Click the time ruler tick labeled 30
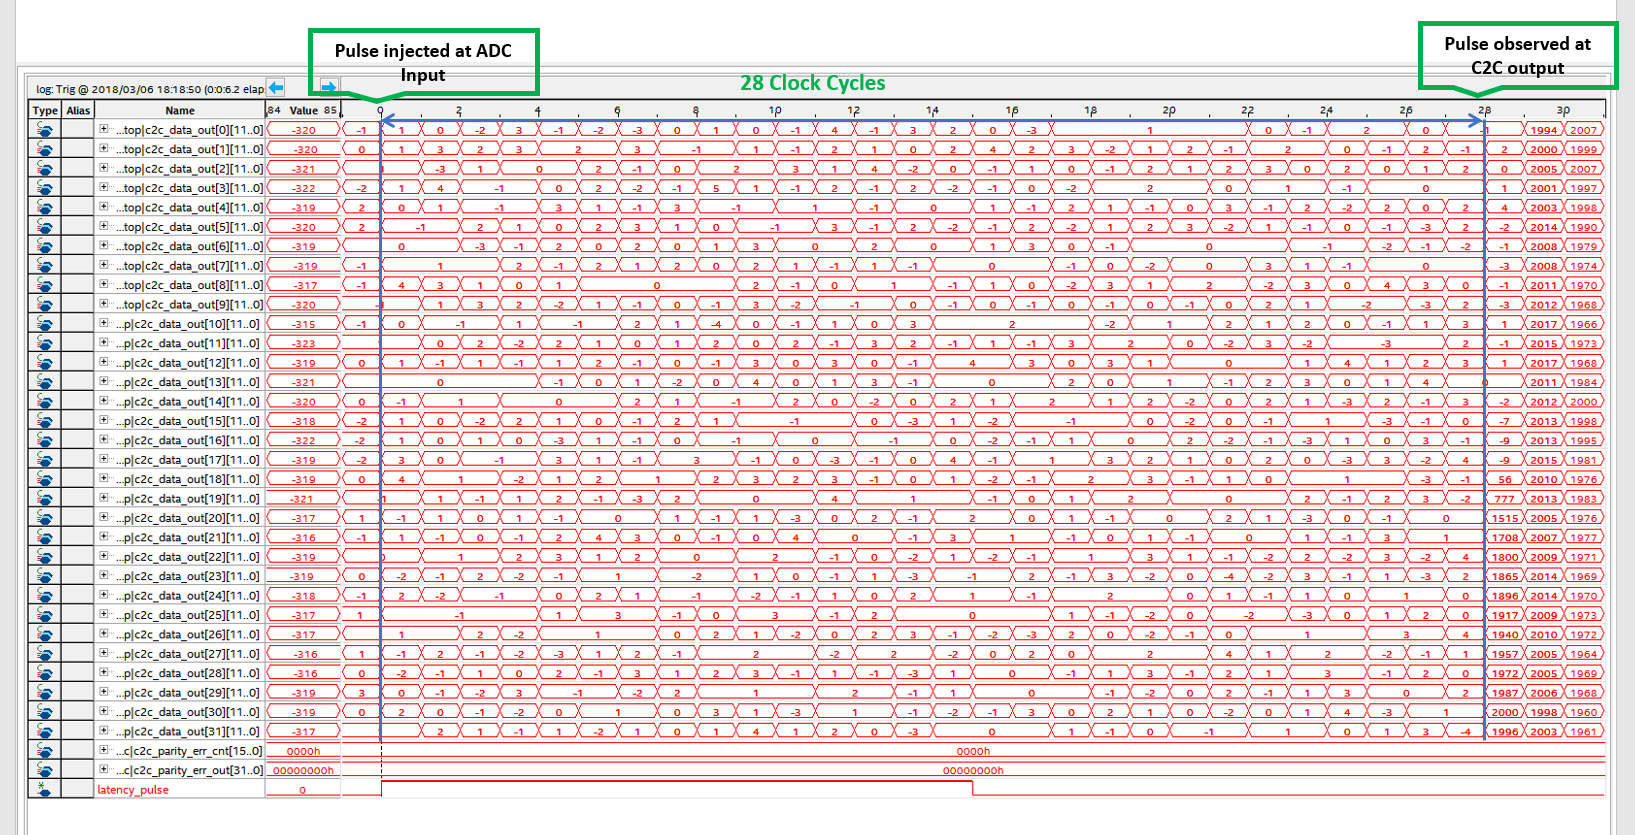Image resolution: width=1635 pixels, height=835 pixels. (1563, 110)
